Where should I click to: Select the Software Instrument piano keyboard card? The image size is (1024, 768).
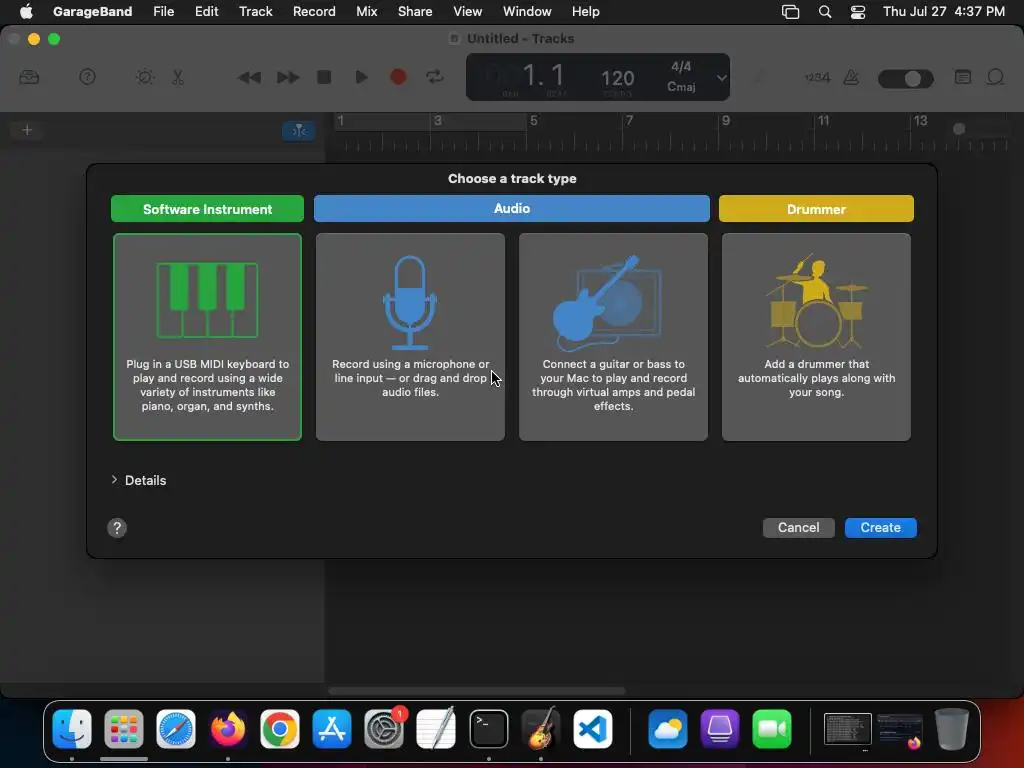coord(207,336)
